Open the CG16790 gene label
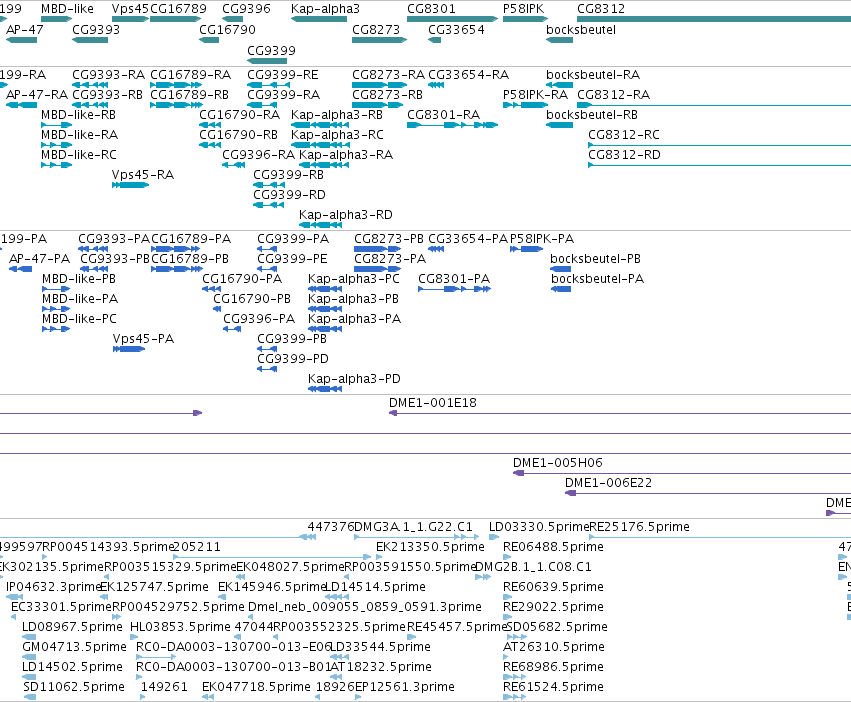The height and width of the screenshot is (702, 851). 227,29
